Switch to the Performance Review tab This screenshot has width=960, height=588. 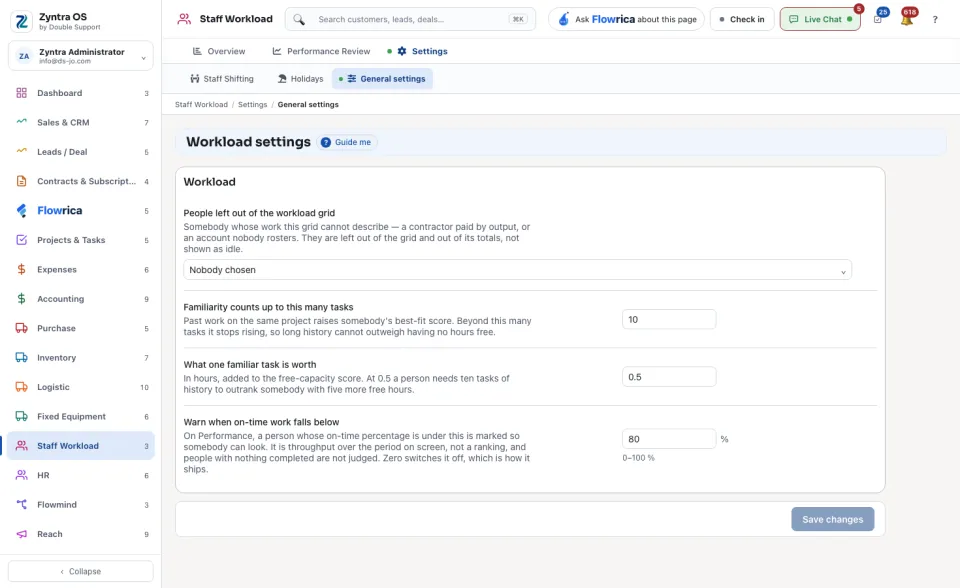(x=321, y=51)
